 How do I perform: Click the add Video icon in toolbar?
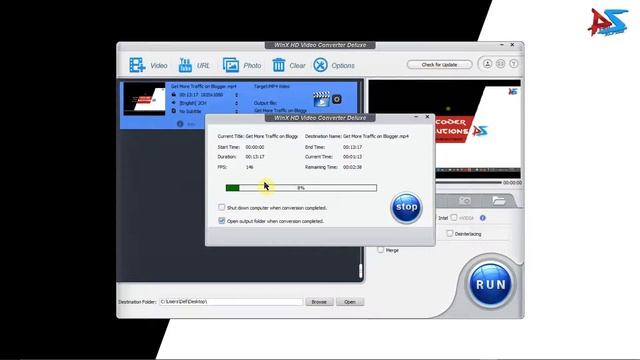(x=137, y=65)
